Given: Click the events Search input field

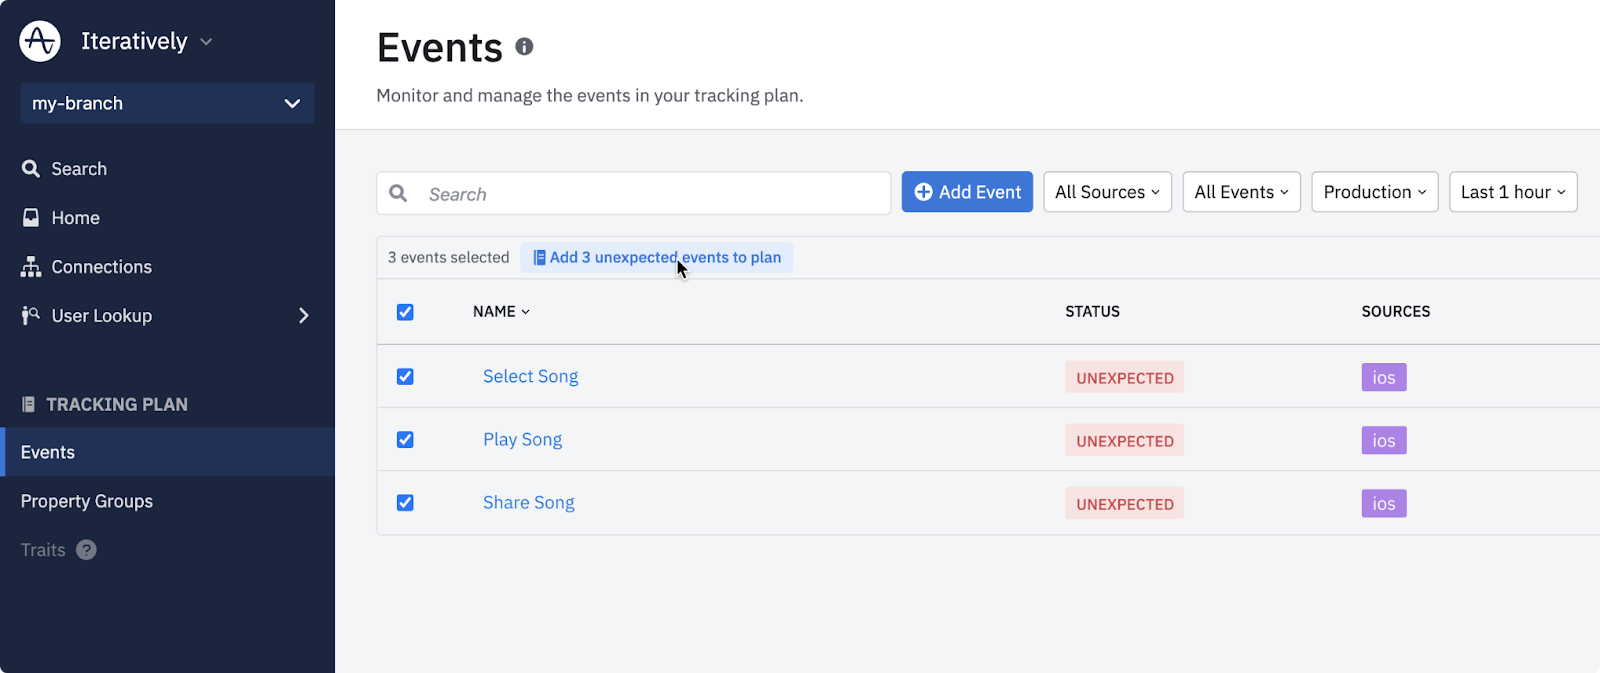Looking at the screenshot, I should coord(650,194).
